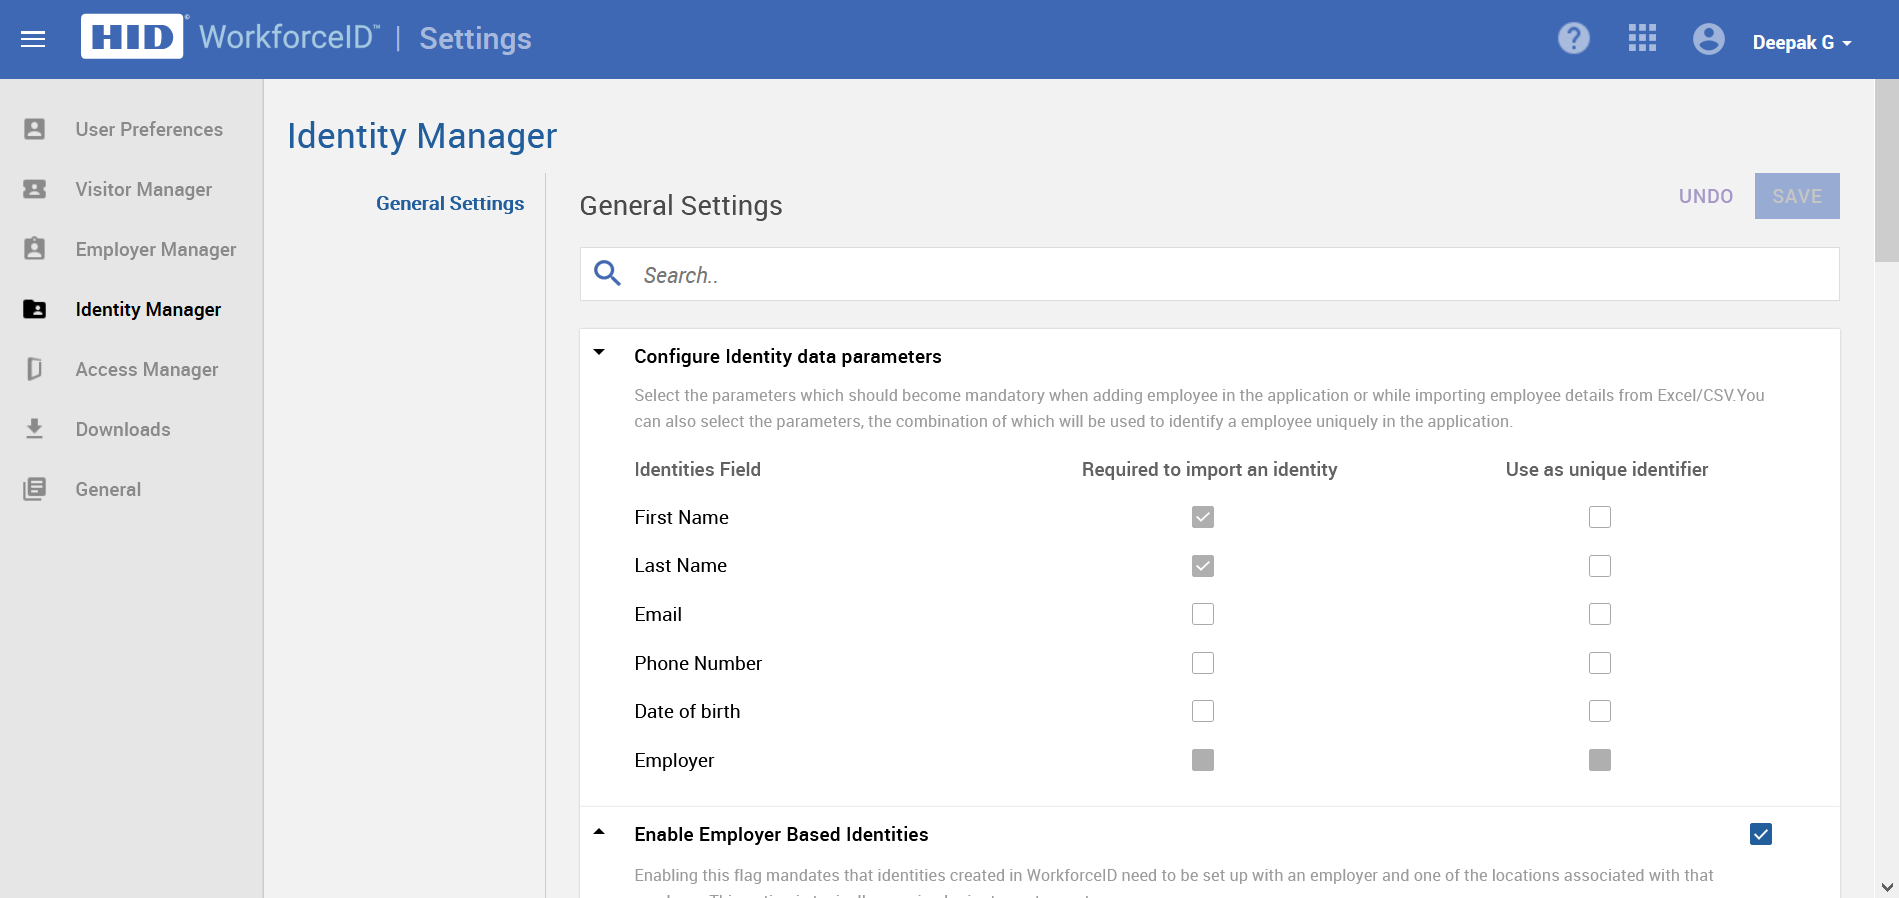Click the Access Manager door icon
Viewport: 1899px width, 898px height.
(x=35, y=369)
